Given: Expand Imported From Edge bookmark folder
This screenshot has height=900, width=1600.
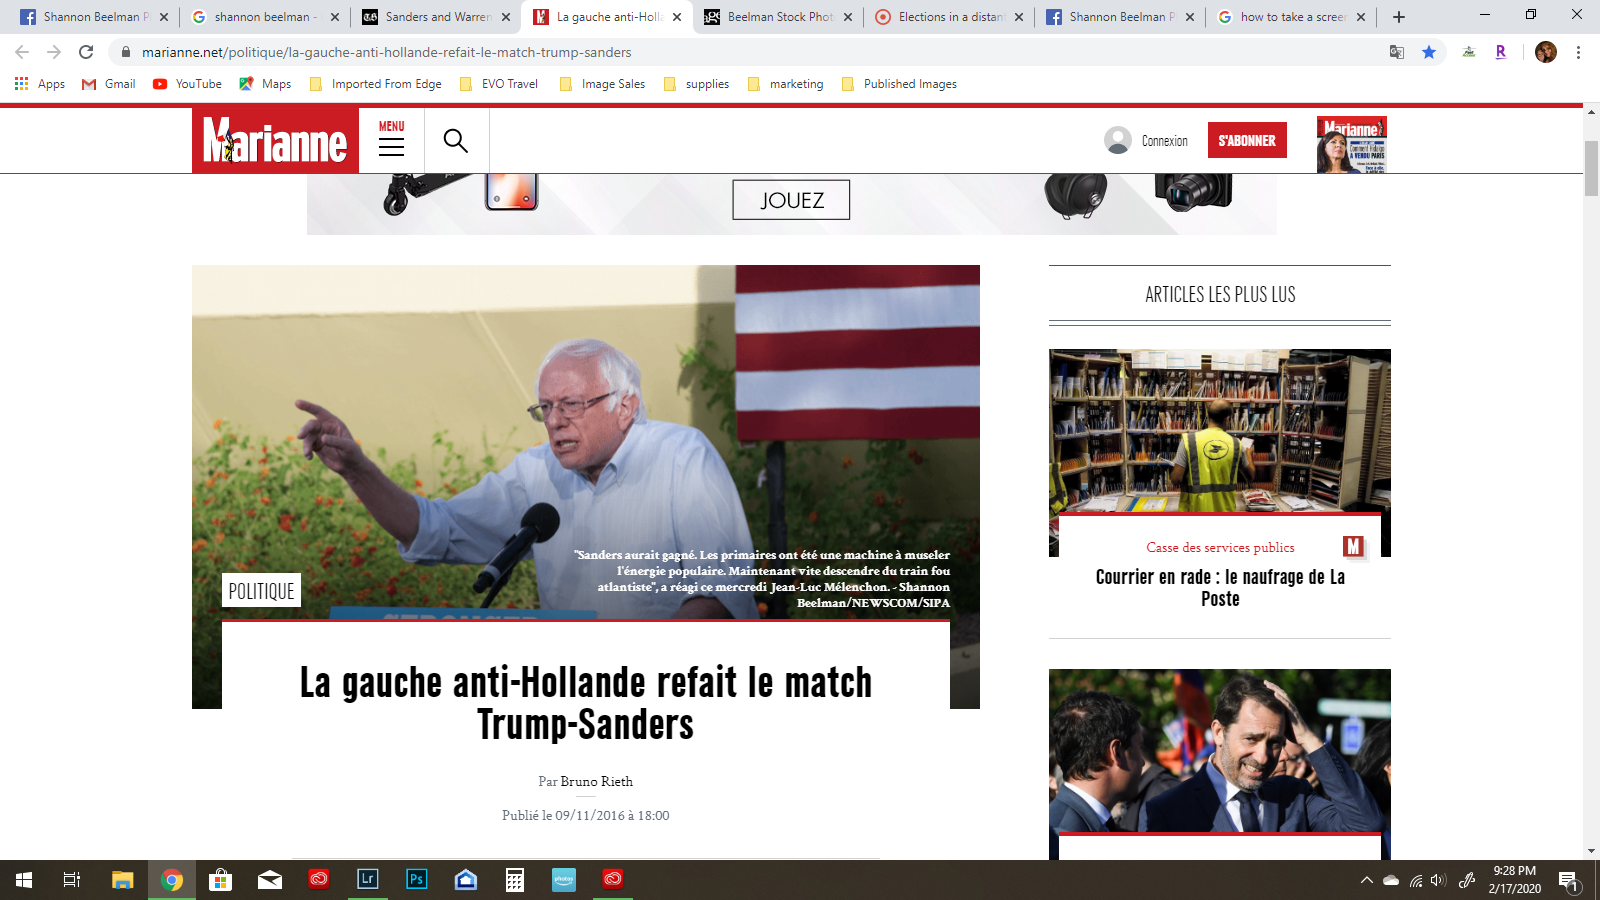Looking at the screenshot, I should 375,84.
